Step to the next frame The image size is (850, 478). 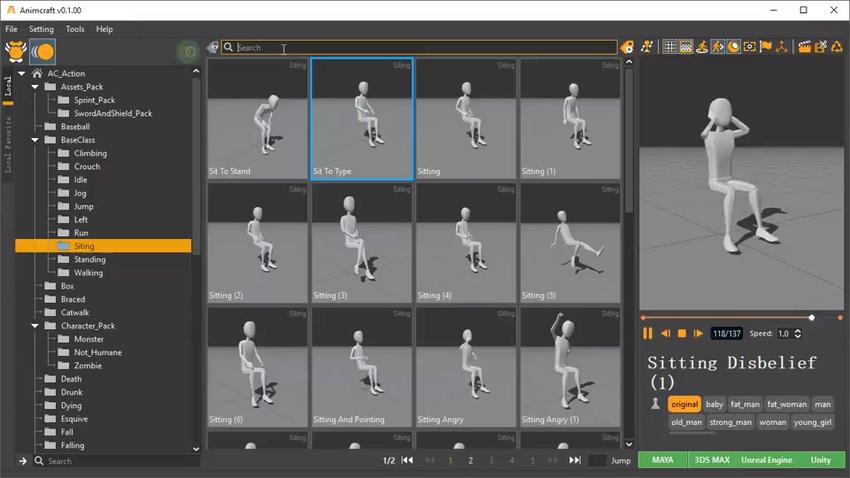698,333
